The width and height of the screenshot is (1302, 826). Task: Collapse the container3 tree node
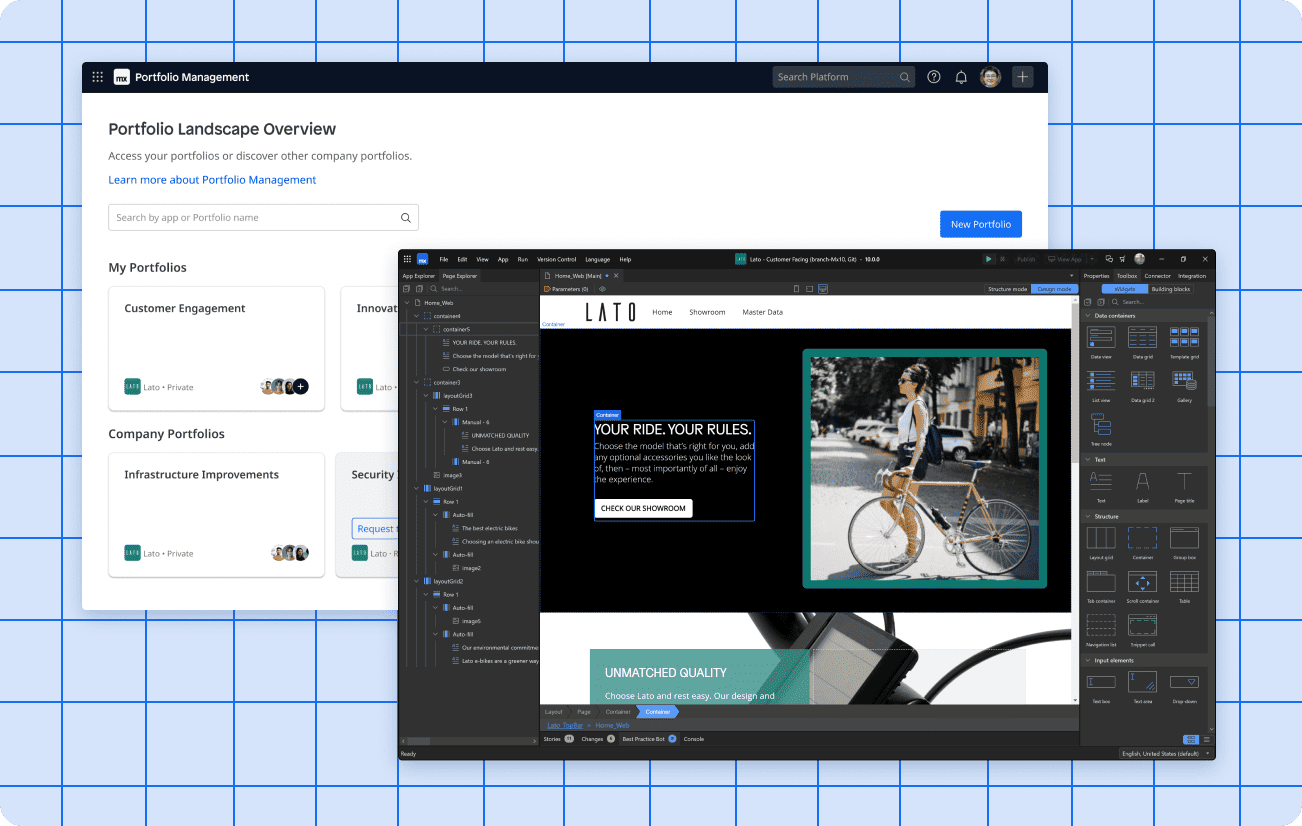(x=417, y=382)
